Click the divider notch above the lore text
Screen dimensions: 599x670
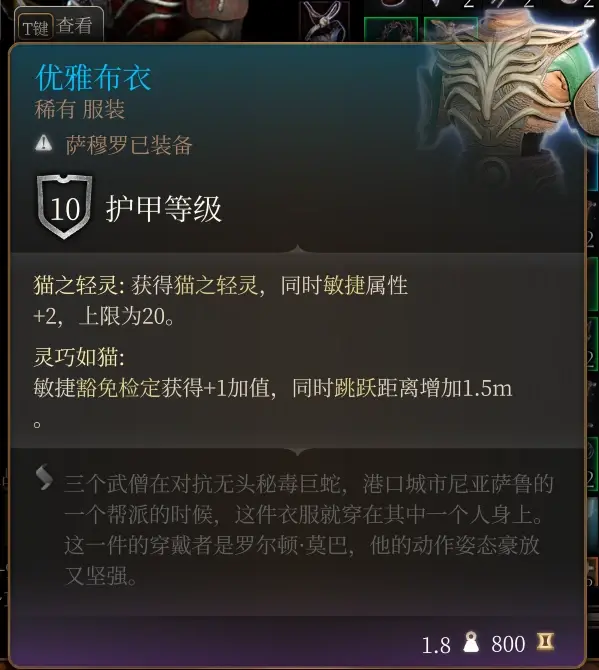298,451
